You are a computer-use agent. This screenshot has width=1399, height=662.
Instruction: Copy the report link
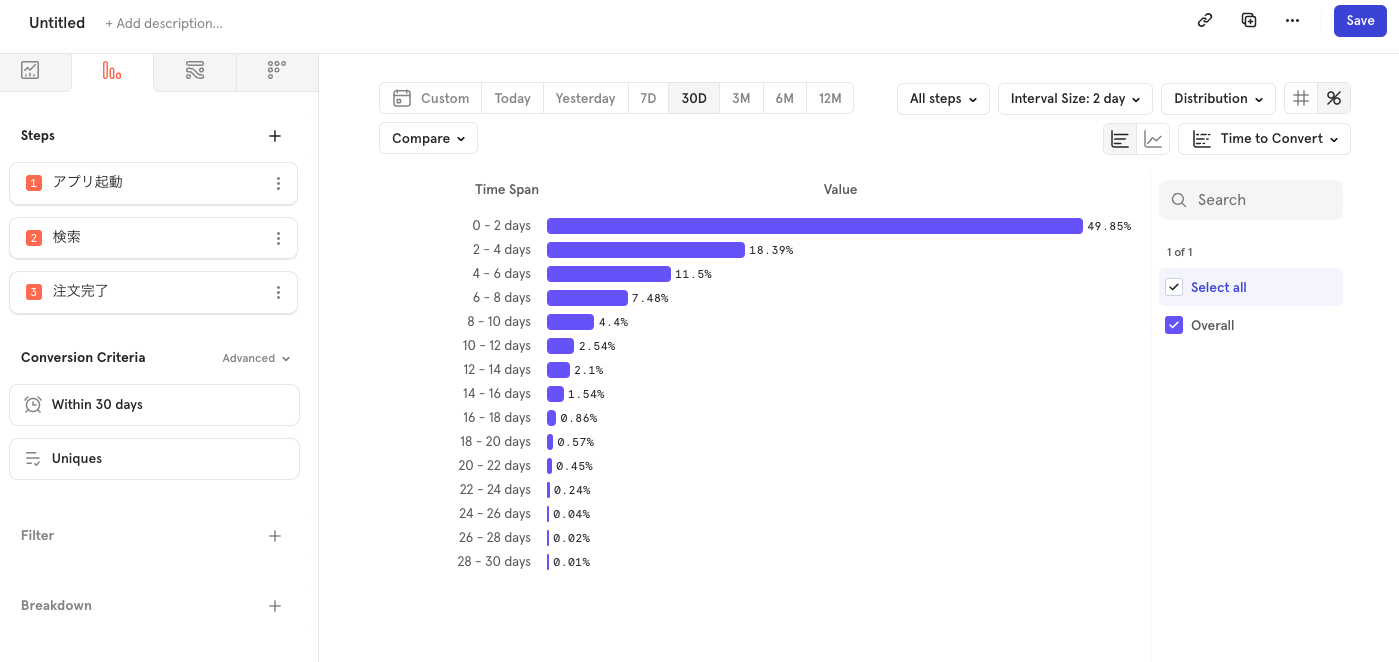coord(1205,21)
